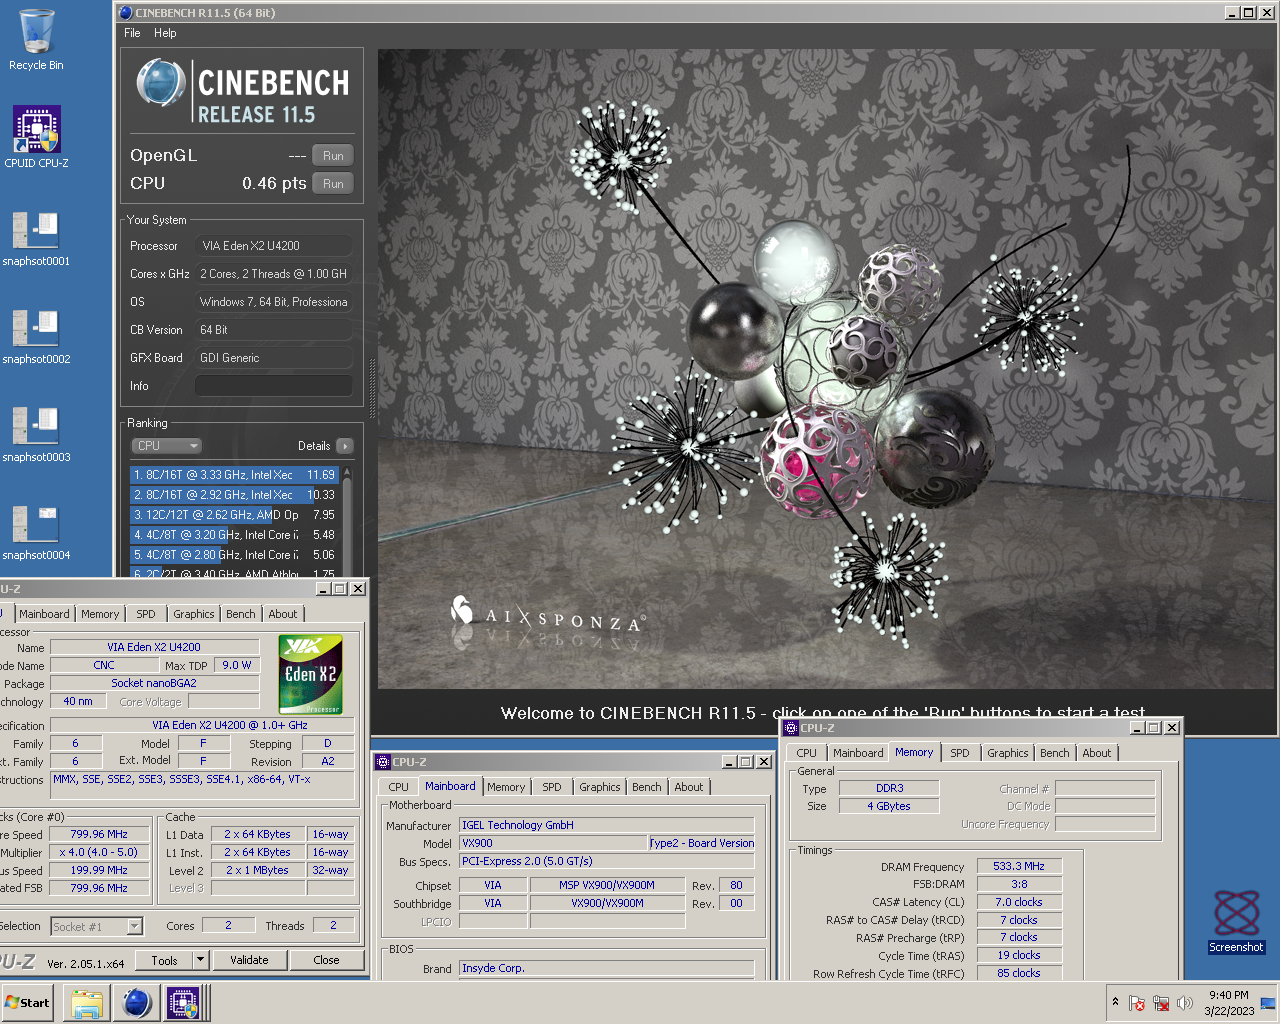Click the network tray icon
This screenshot has height=1024, width=1280.
coord(1161,1003)
